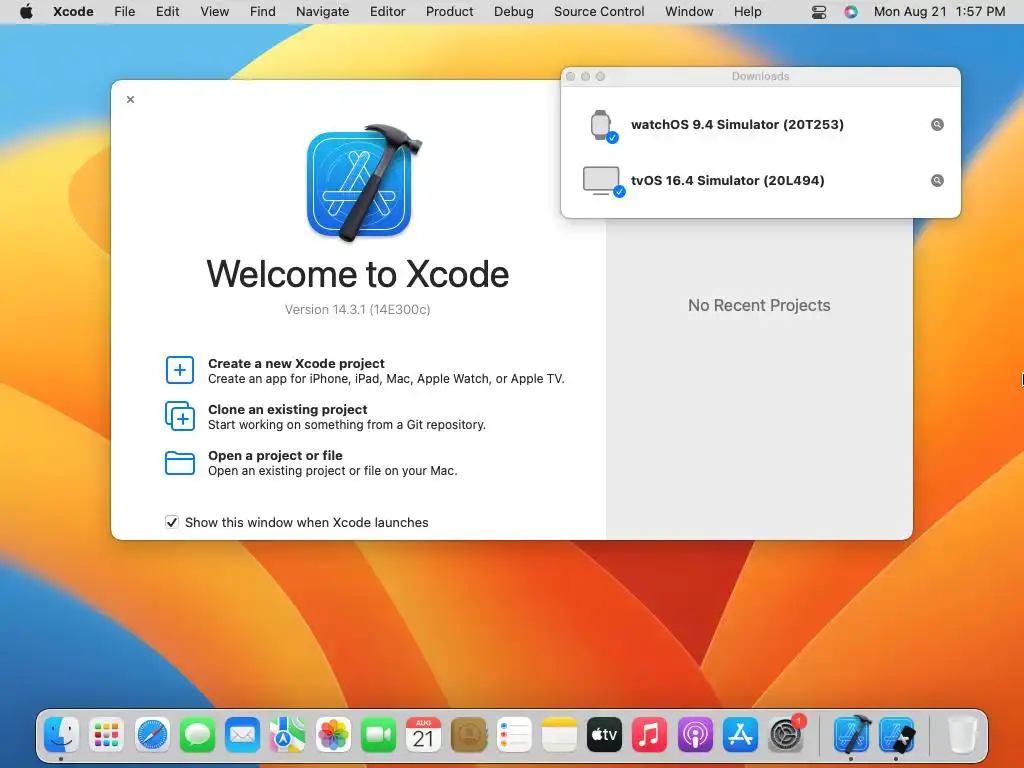
Task: Open the Navigate menu
Action: click(323, 12)
